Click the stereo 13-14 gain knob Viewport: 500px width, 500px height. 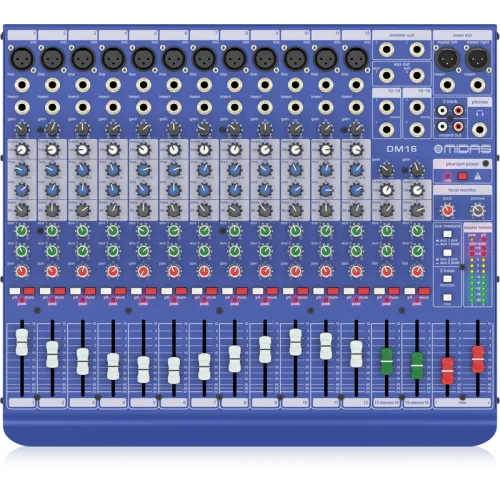pyautogui.click(x=386, y=170)
